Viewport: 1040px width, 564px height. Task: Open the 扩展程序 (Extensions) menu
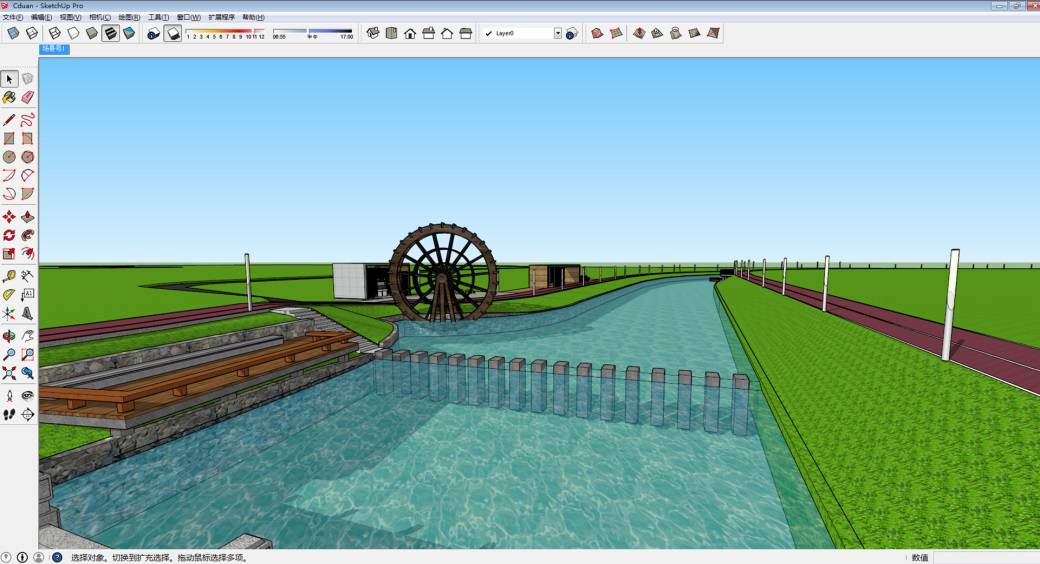tap(221, 17)
